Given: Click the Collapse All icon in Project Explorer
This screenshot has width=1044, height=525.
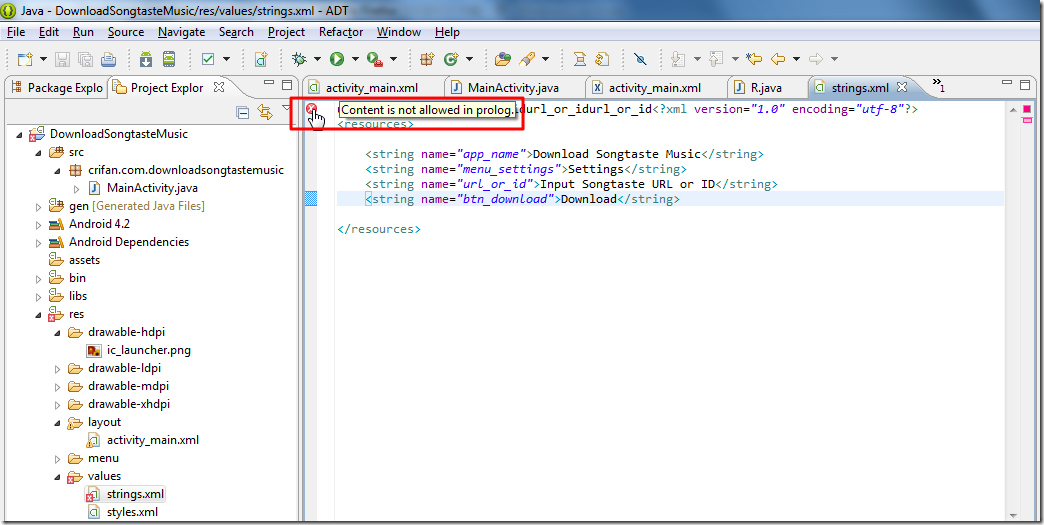Looking at the screenshot, I should [243, 112].
